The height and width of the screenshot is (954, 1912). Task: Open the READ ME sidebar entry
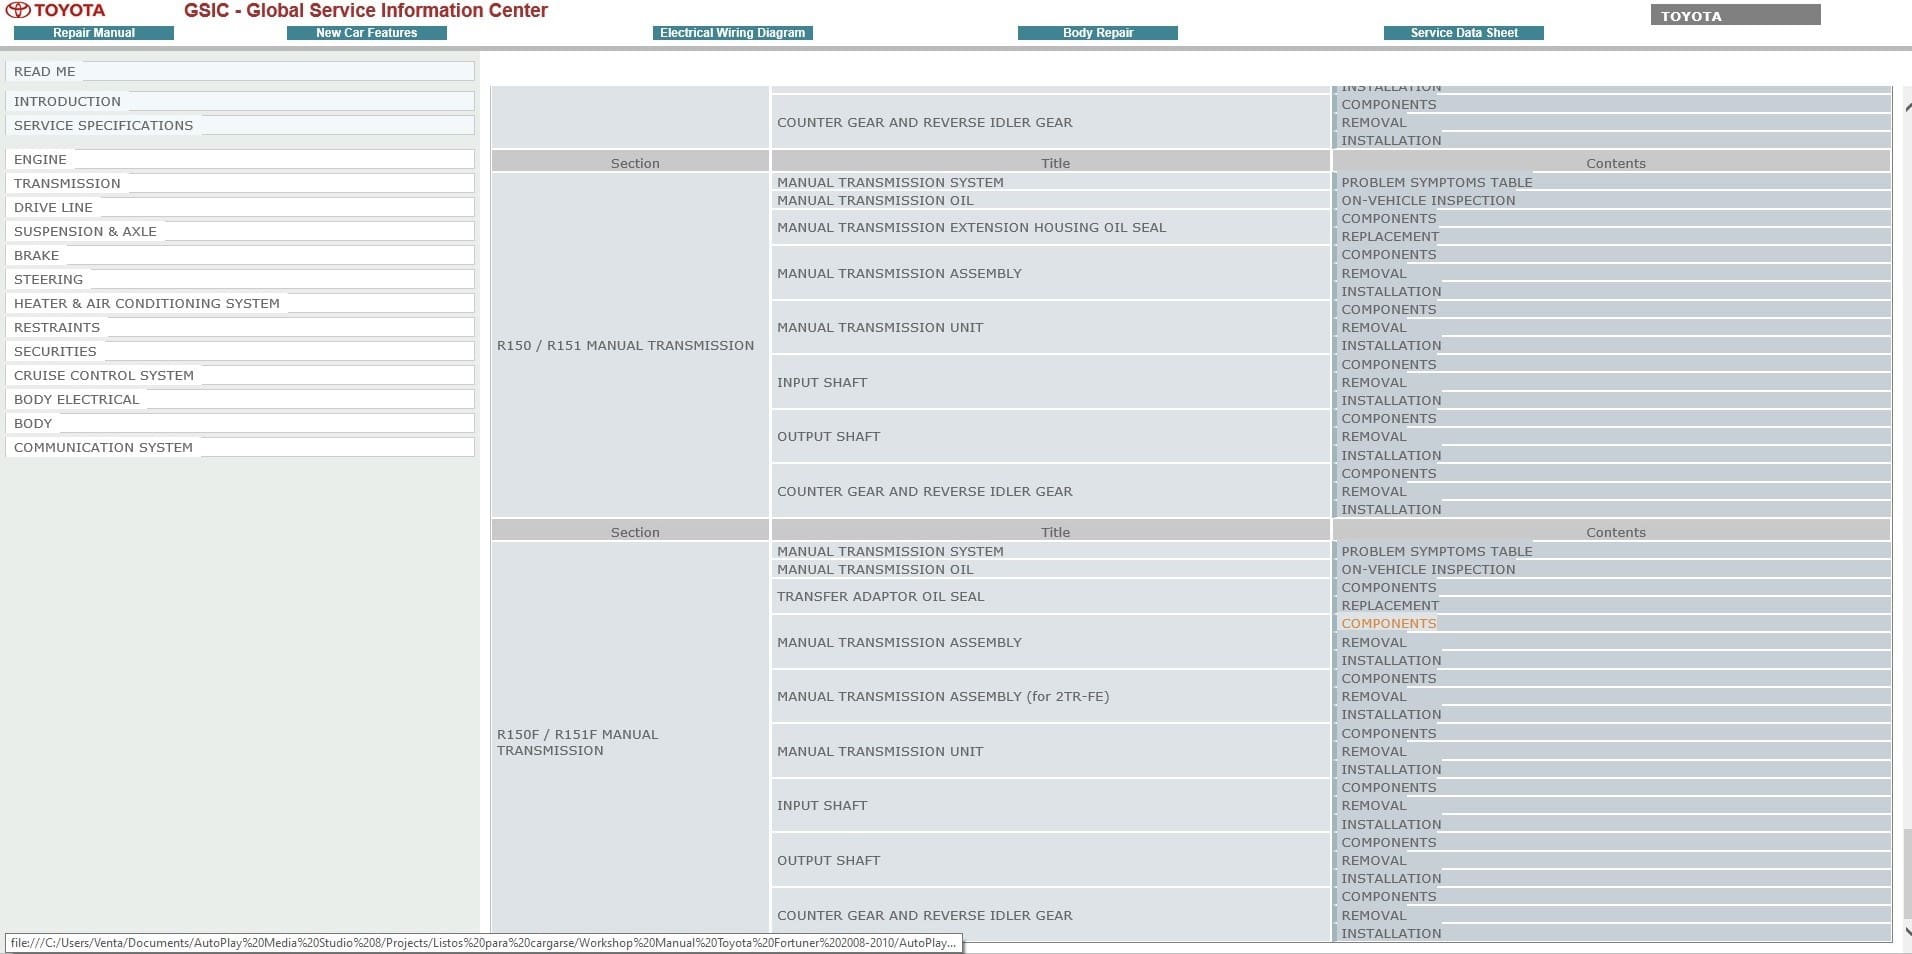pyautogui.click(x=240, y=71)
